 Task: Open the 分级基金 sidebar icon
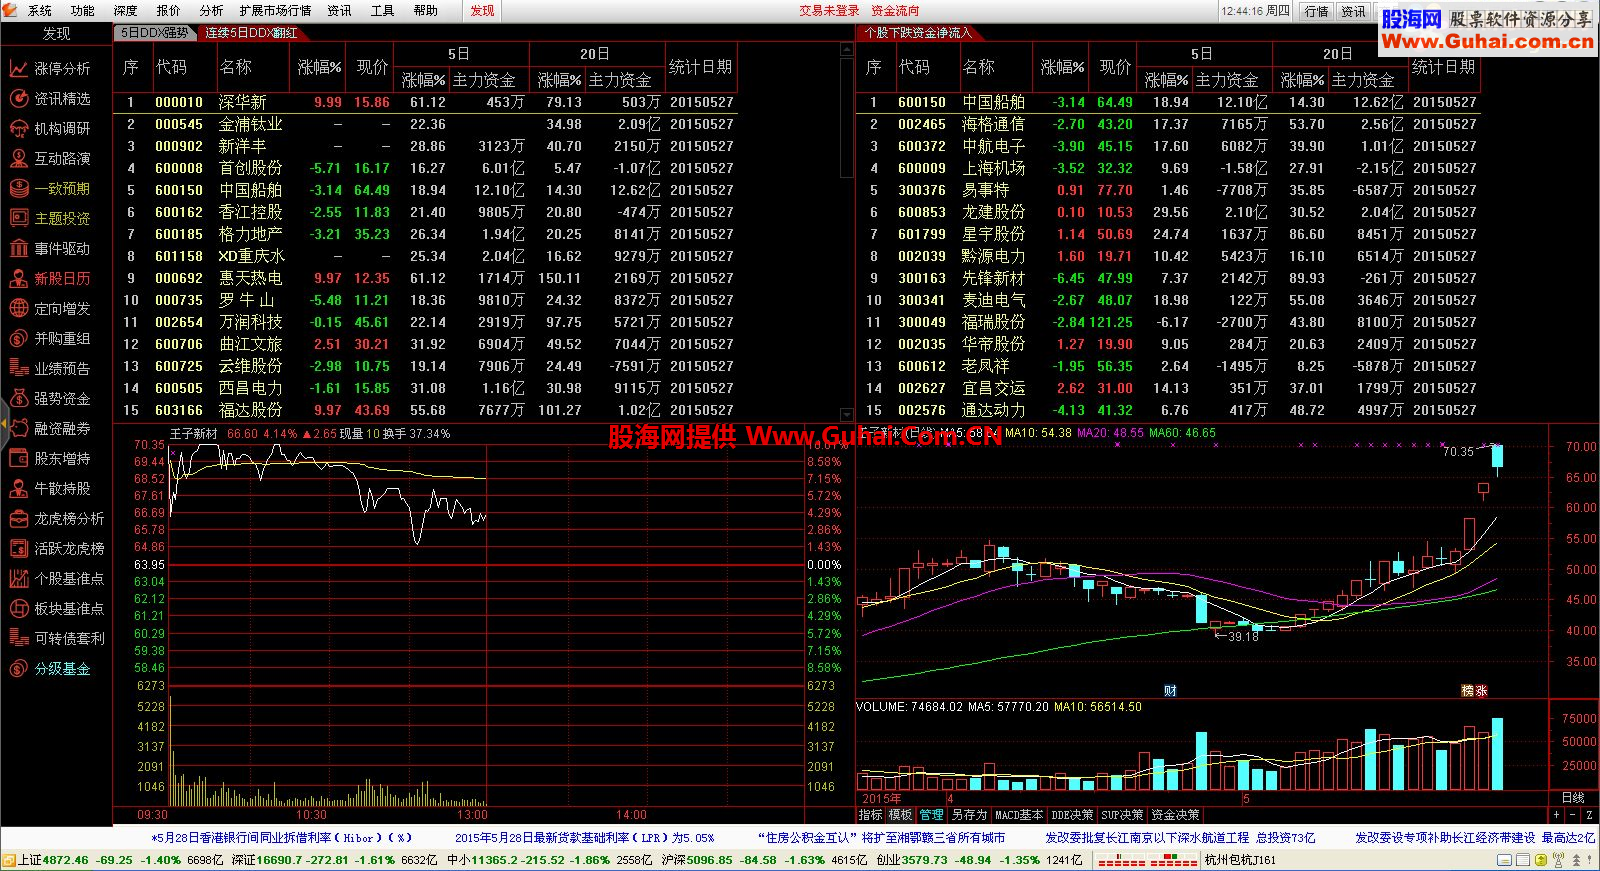(x=18, y=668)
